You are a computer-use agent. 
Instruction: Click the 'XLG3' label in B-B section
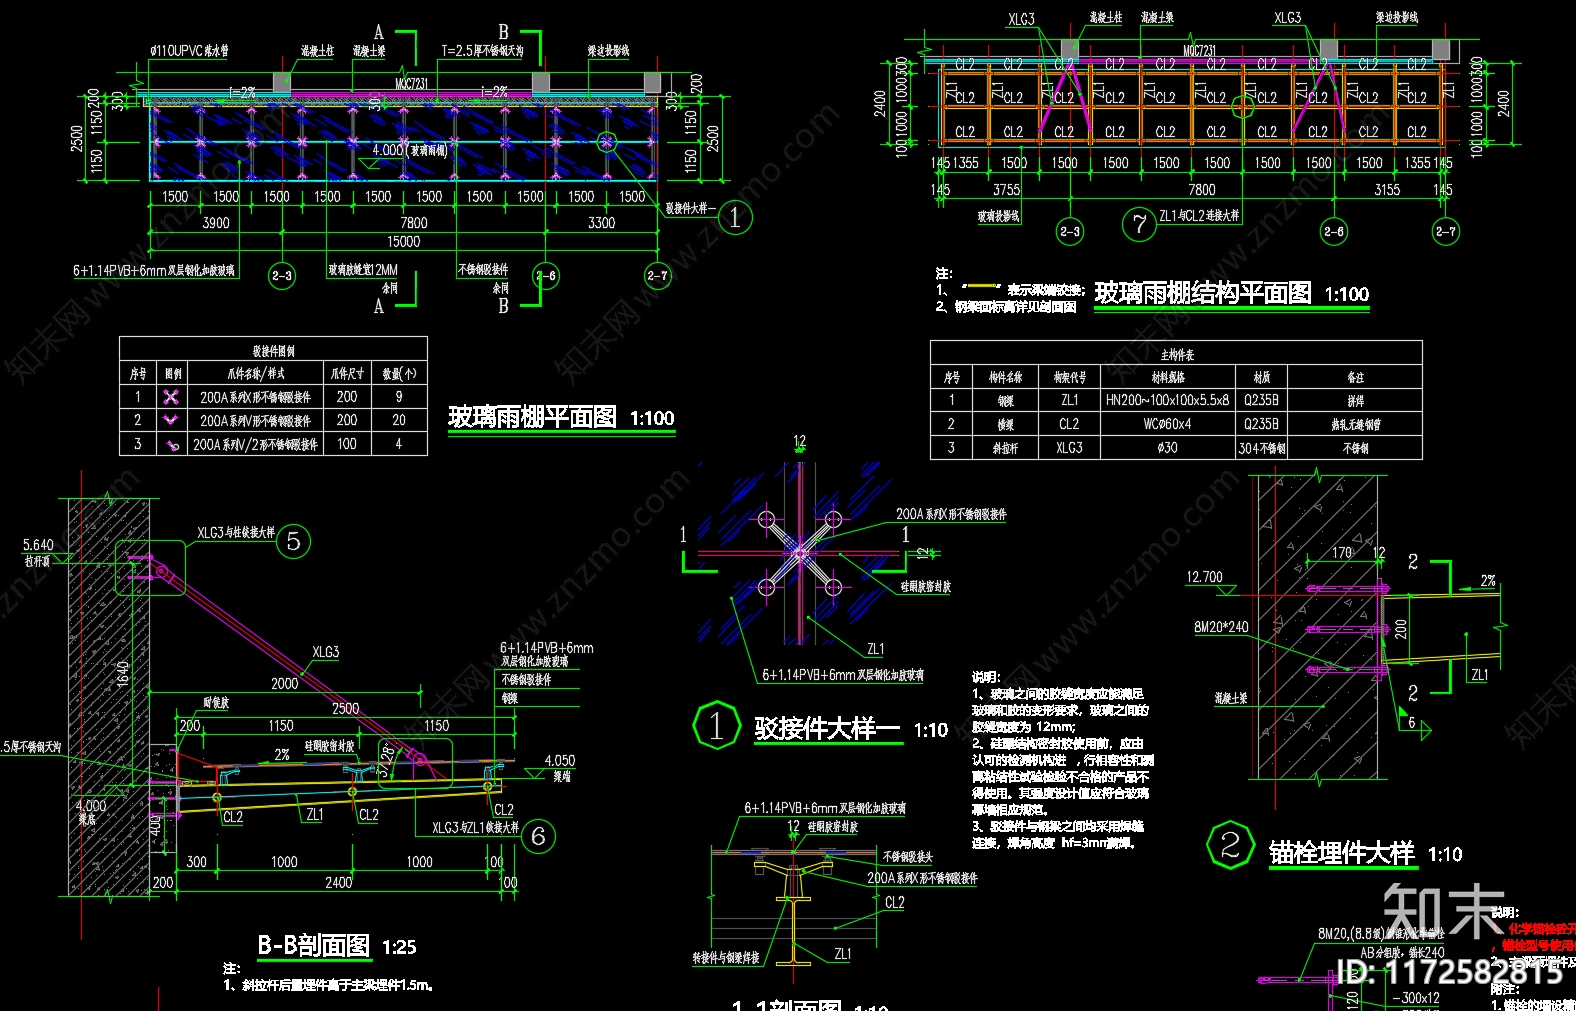[x=325, y=652]
